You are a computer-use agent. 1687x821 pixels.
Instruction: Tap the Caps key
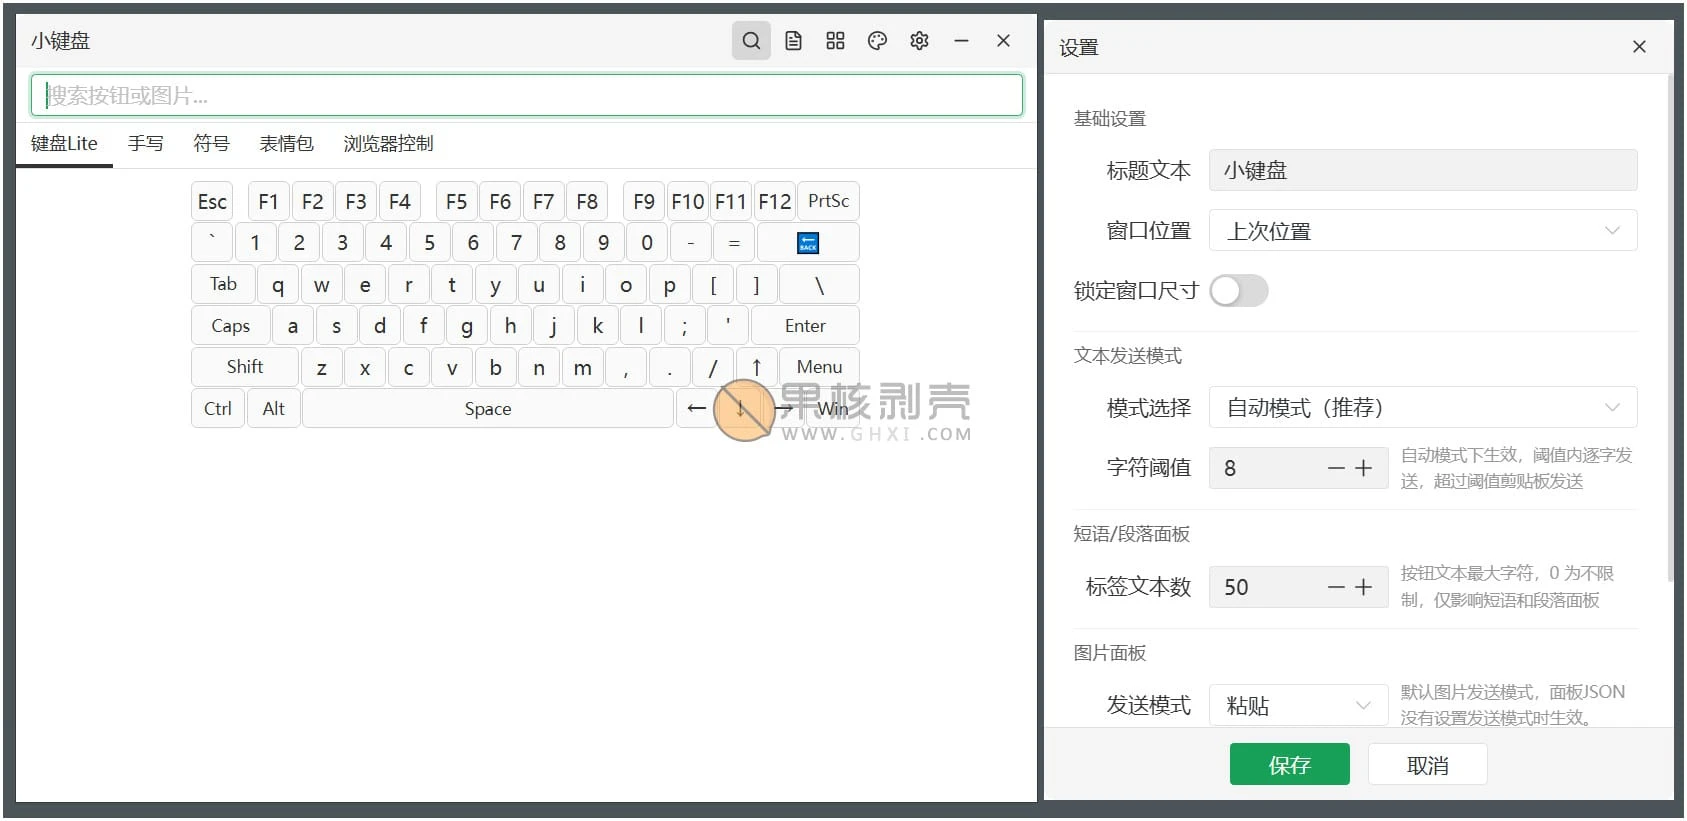[x=230, y=325]
